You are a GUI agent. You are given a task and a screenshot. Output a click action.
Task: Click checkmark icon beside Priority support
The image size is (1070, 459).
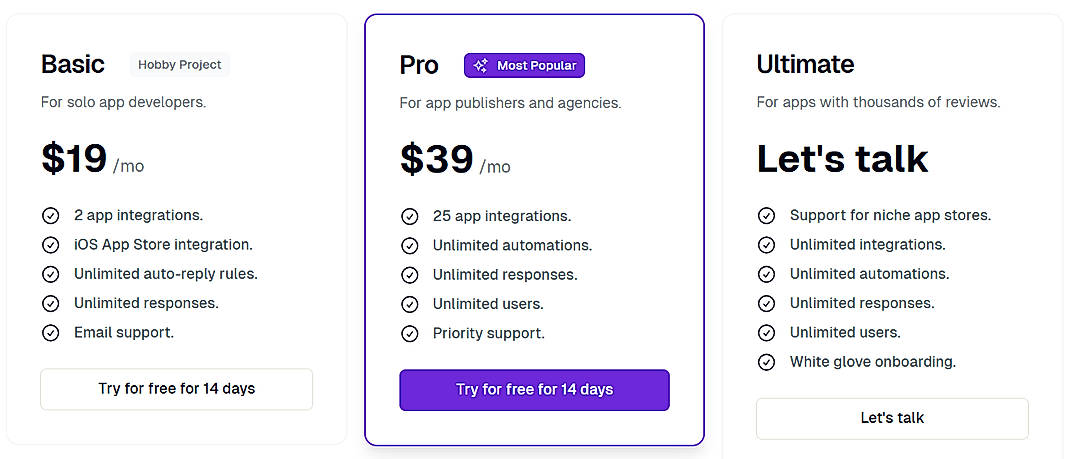409,334
